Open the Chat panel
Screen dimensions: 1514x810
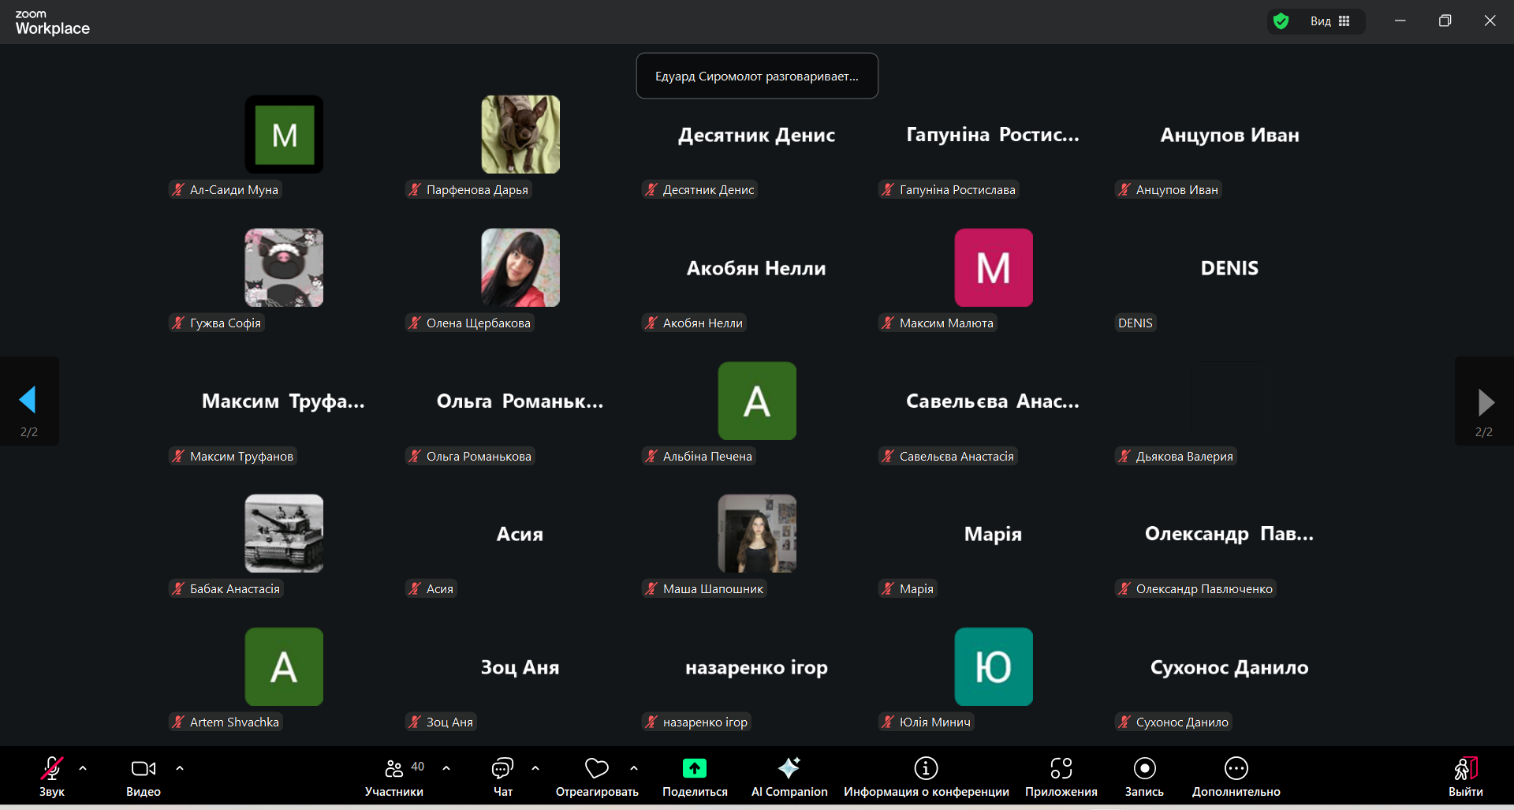pos(502,769)
